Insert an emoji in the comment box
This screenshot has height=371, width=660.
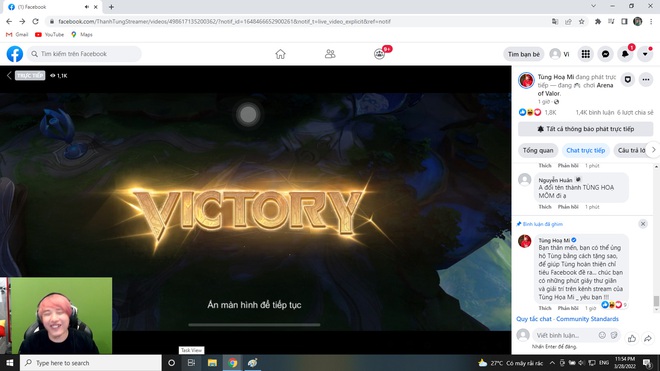click(x=602, y=335)
